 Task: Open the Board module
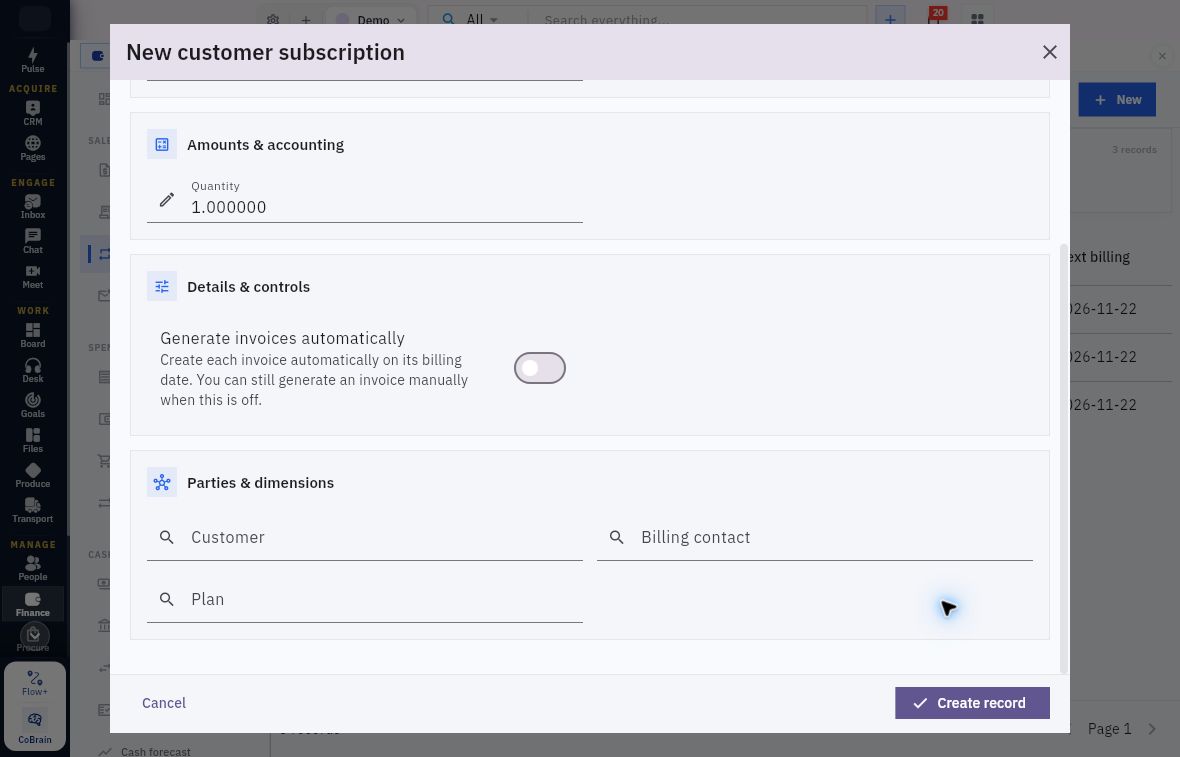32,336
